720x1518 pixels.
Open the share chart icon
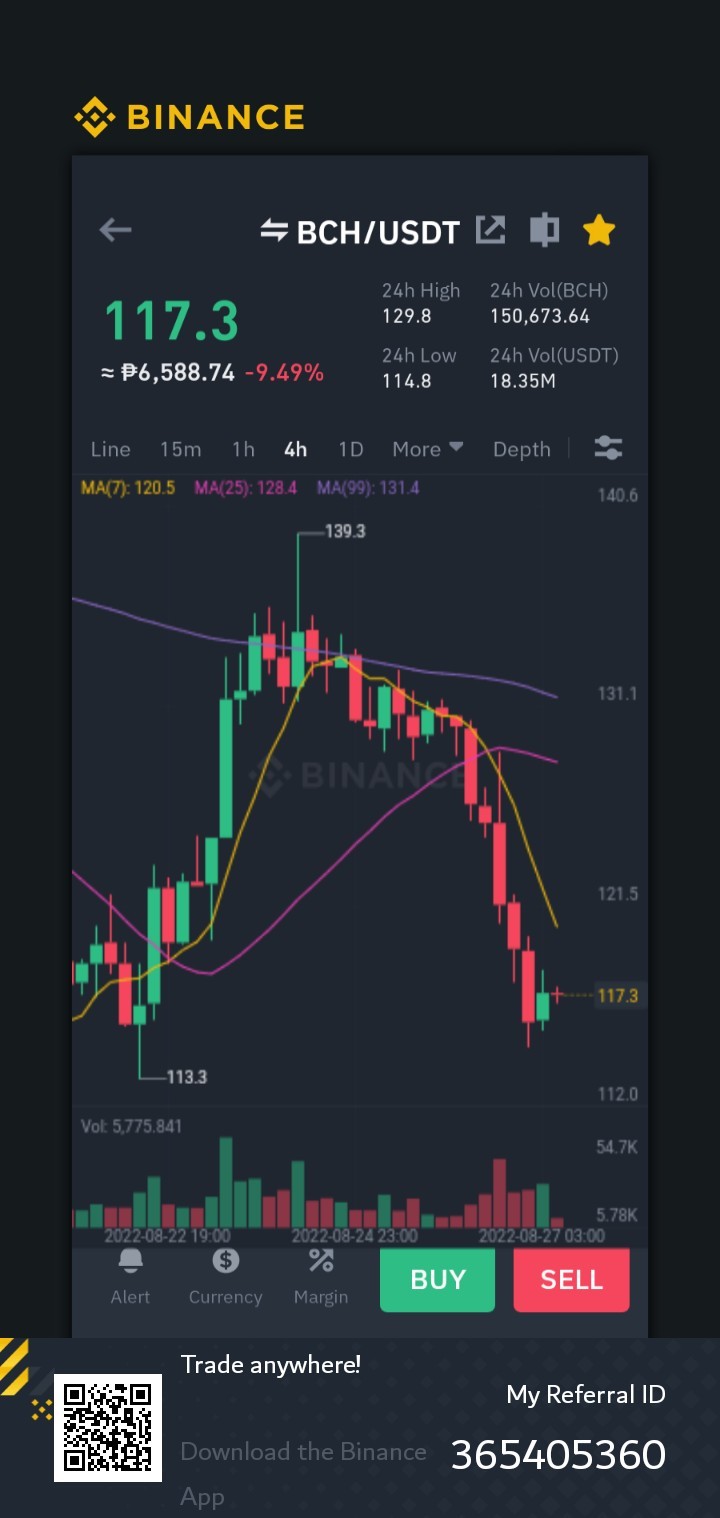tap(490, 230)
